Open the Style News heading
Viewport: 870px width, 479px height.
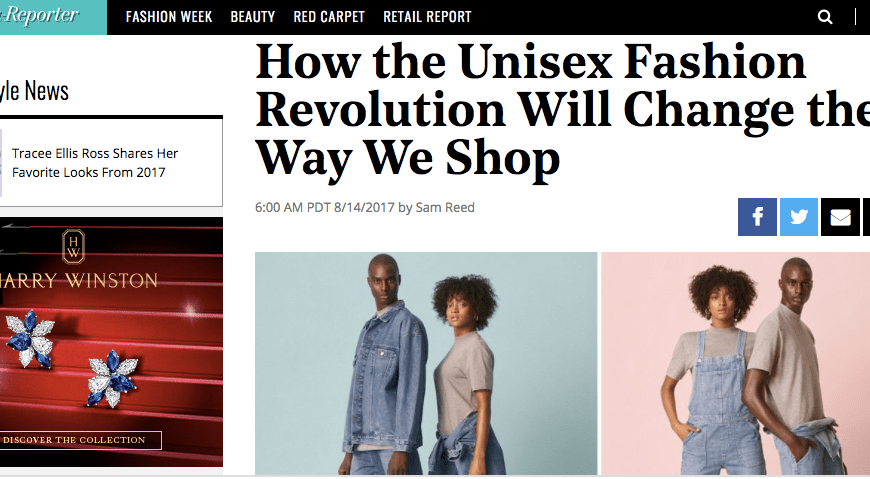pos(34,91)
